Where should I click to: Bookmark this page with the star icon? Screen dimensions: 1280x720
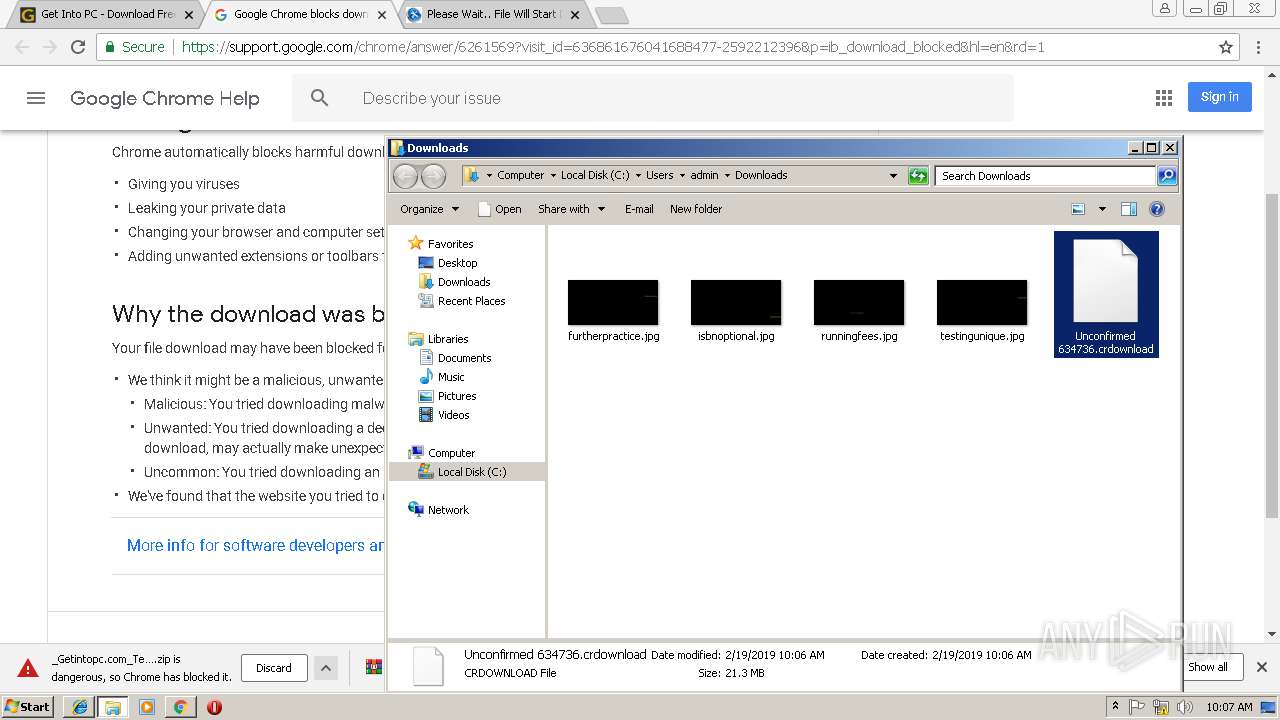pos(1226,47)
